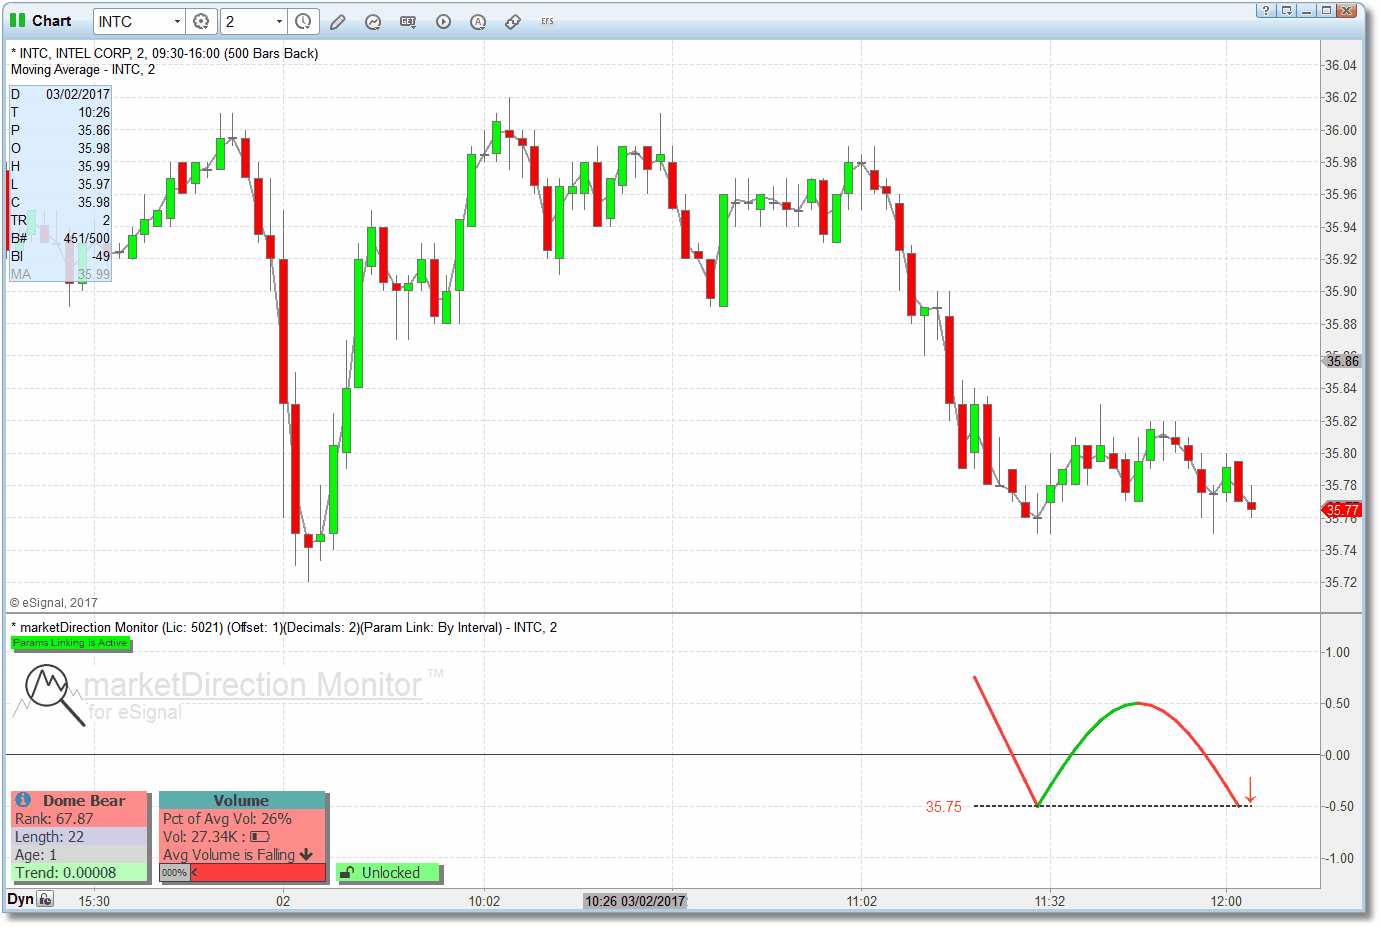Screen dimensions: 1380x927
Task: Click the Vol: 27.34K battery icon
Action: [260, 836]
